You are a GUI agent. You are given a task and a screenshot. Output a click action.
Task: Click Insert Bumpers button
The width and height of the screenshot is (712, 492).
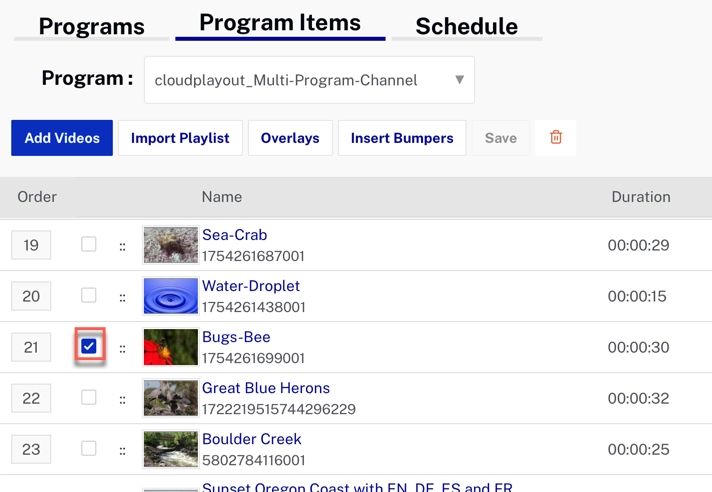pyautogui.click(x=402, y=138)
